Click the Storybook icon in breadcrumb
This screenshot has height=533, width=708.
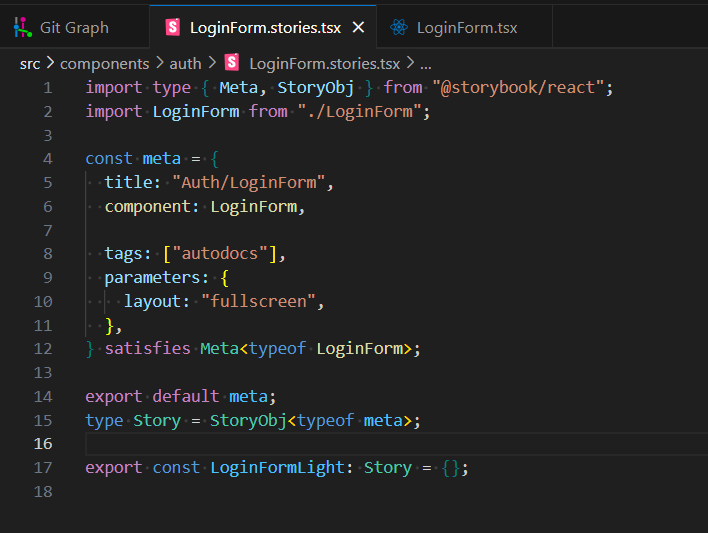232,62
